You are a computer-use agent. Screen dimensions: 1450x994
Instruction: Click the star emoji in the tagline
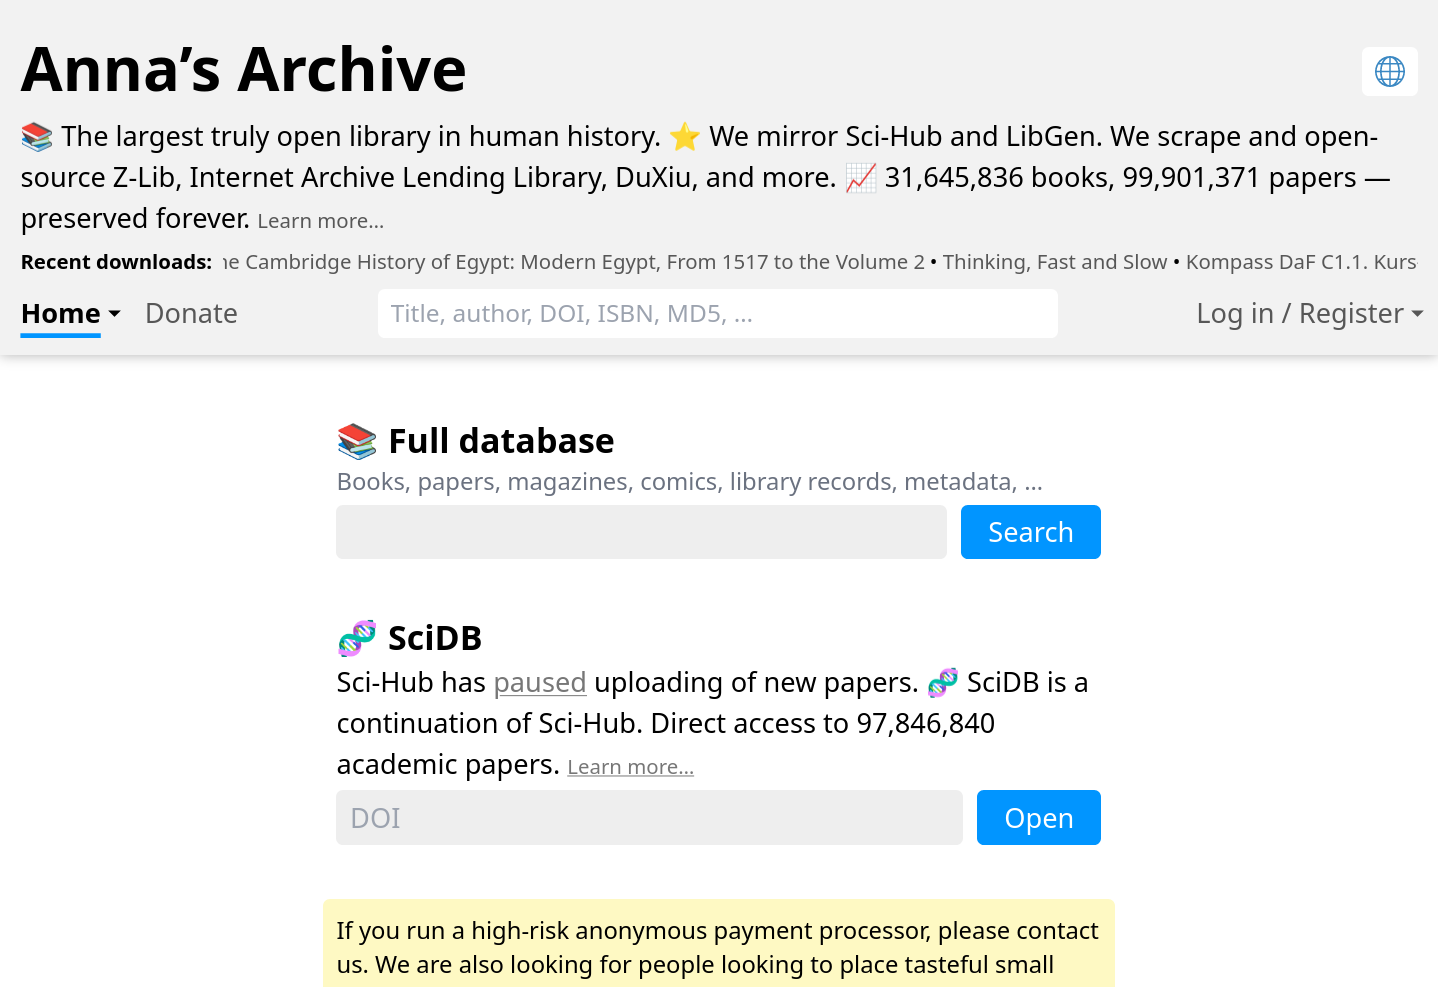tap(685, 136)
